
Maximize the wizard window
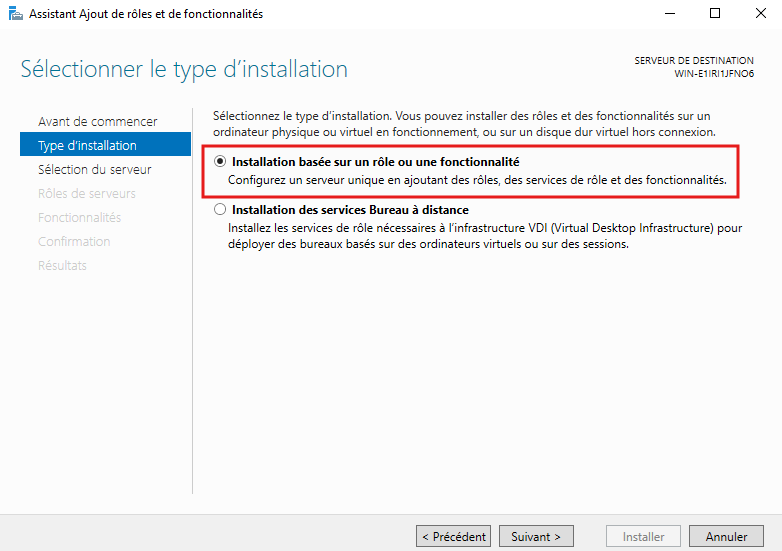click(715, 14)
